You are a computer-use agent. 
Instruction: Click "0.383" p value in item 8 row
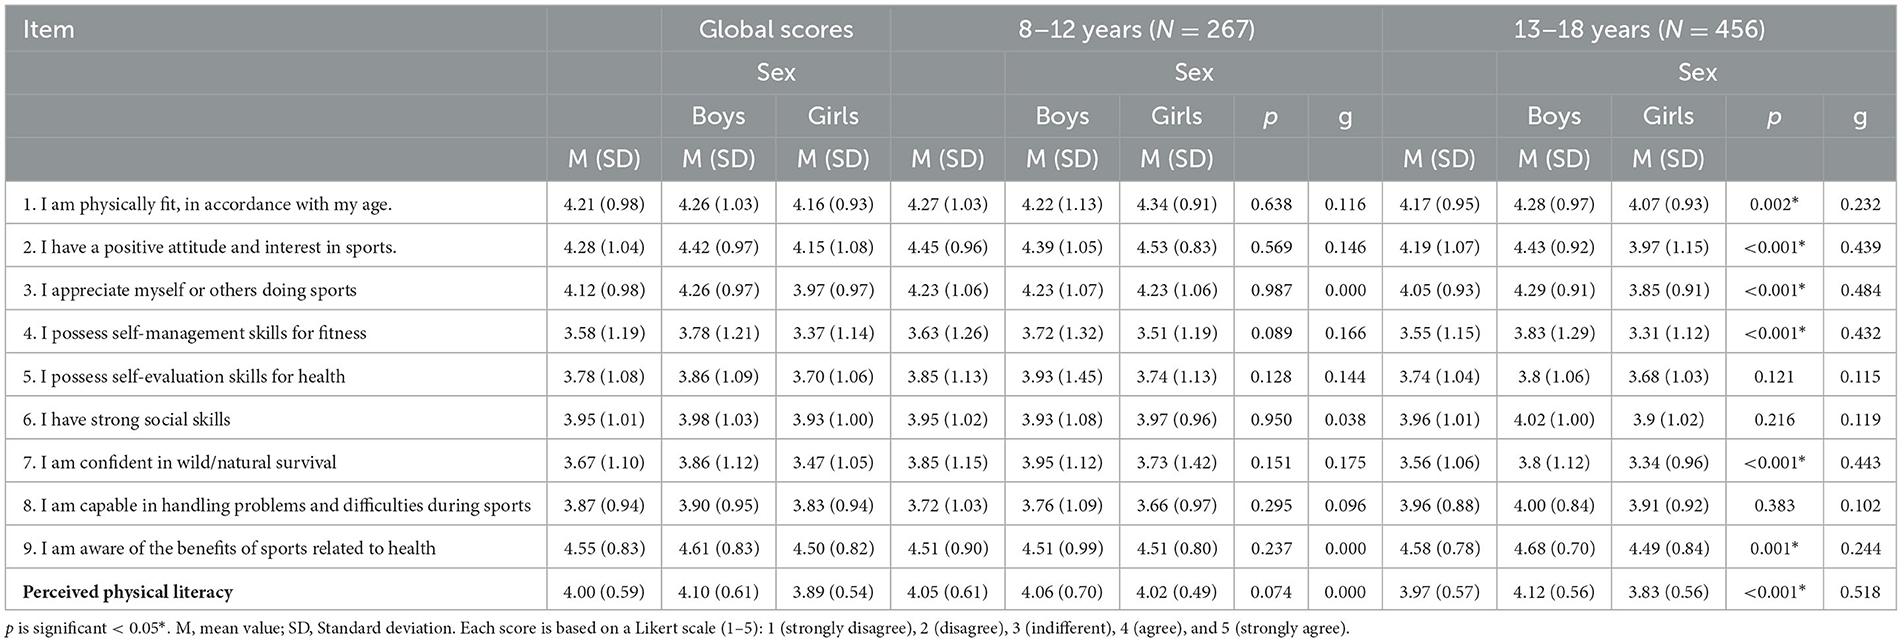click(1774, 505)
